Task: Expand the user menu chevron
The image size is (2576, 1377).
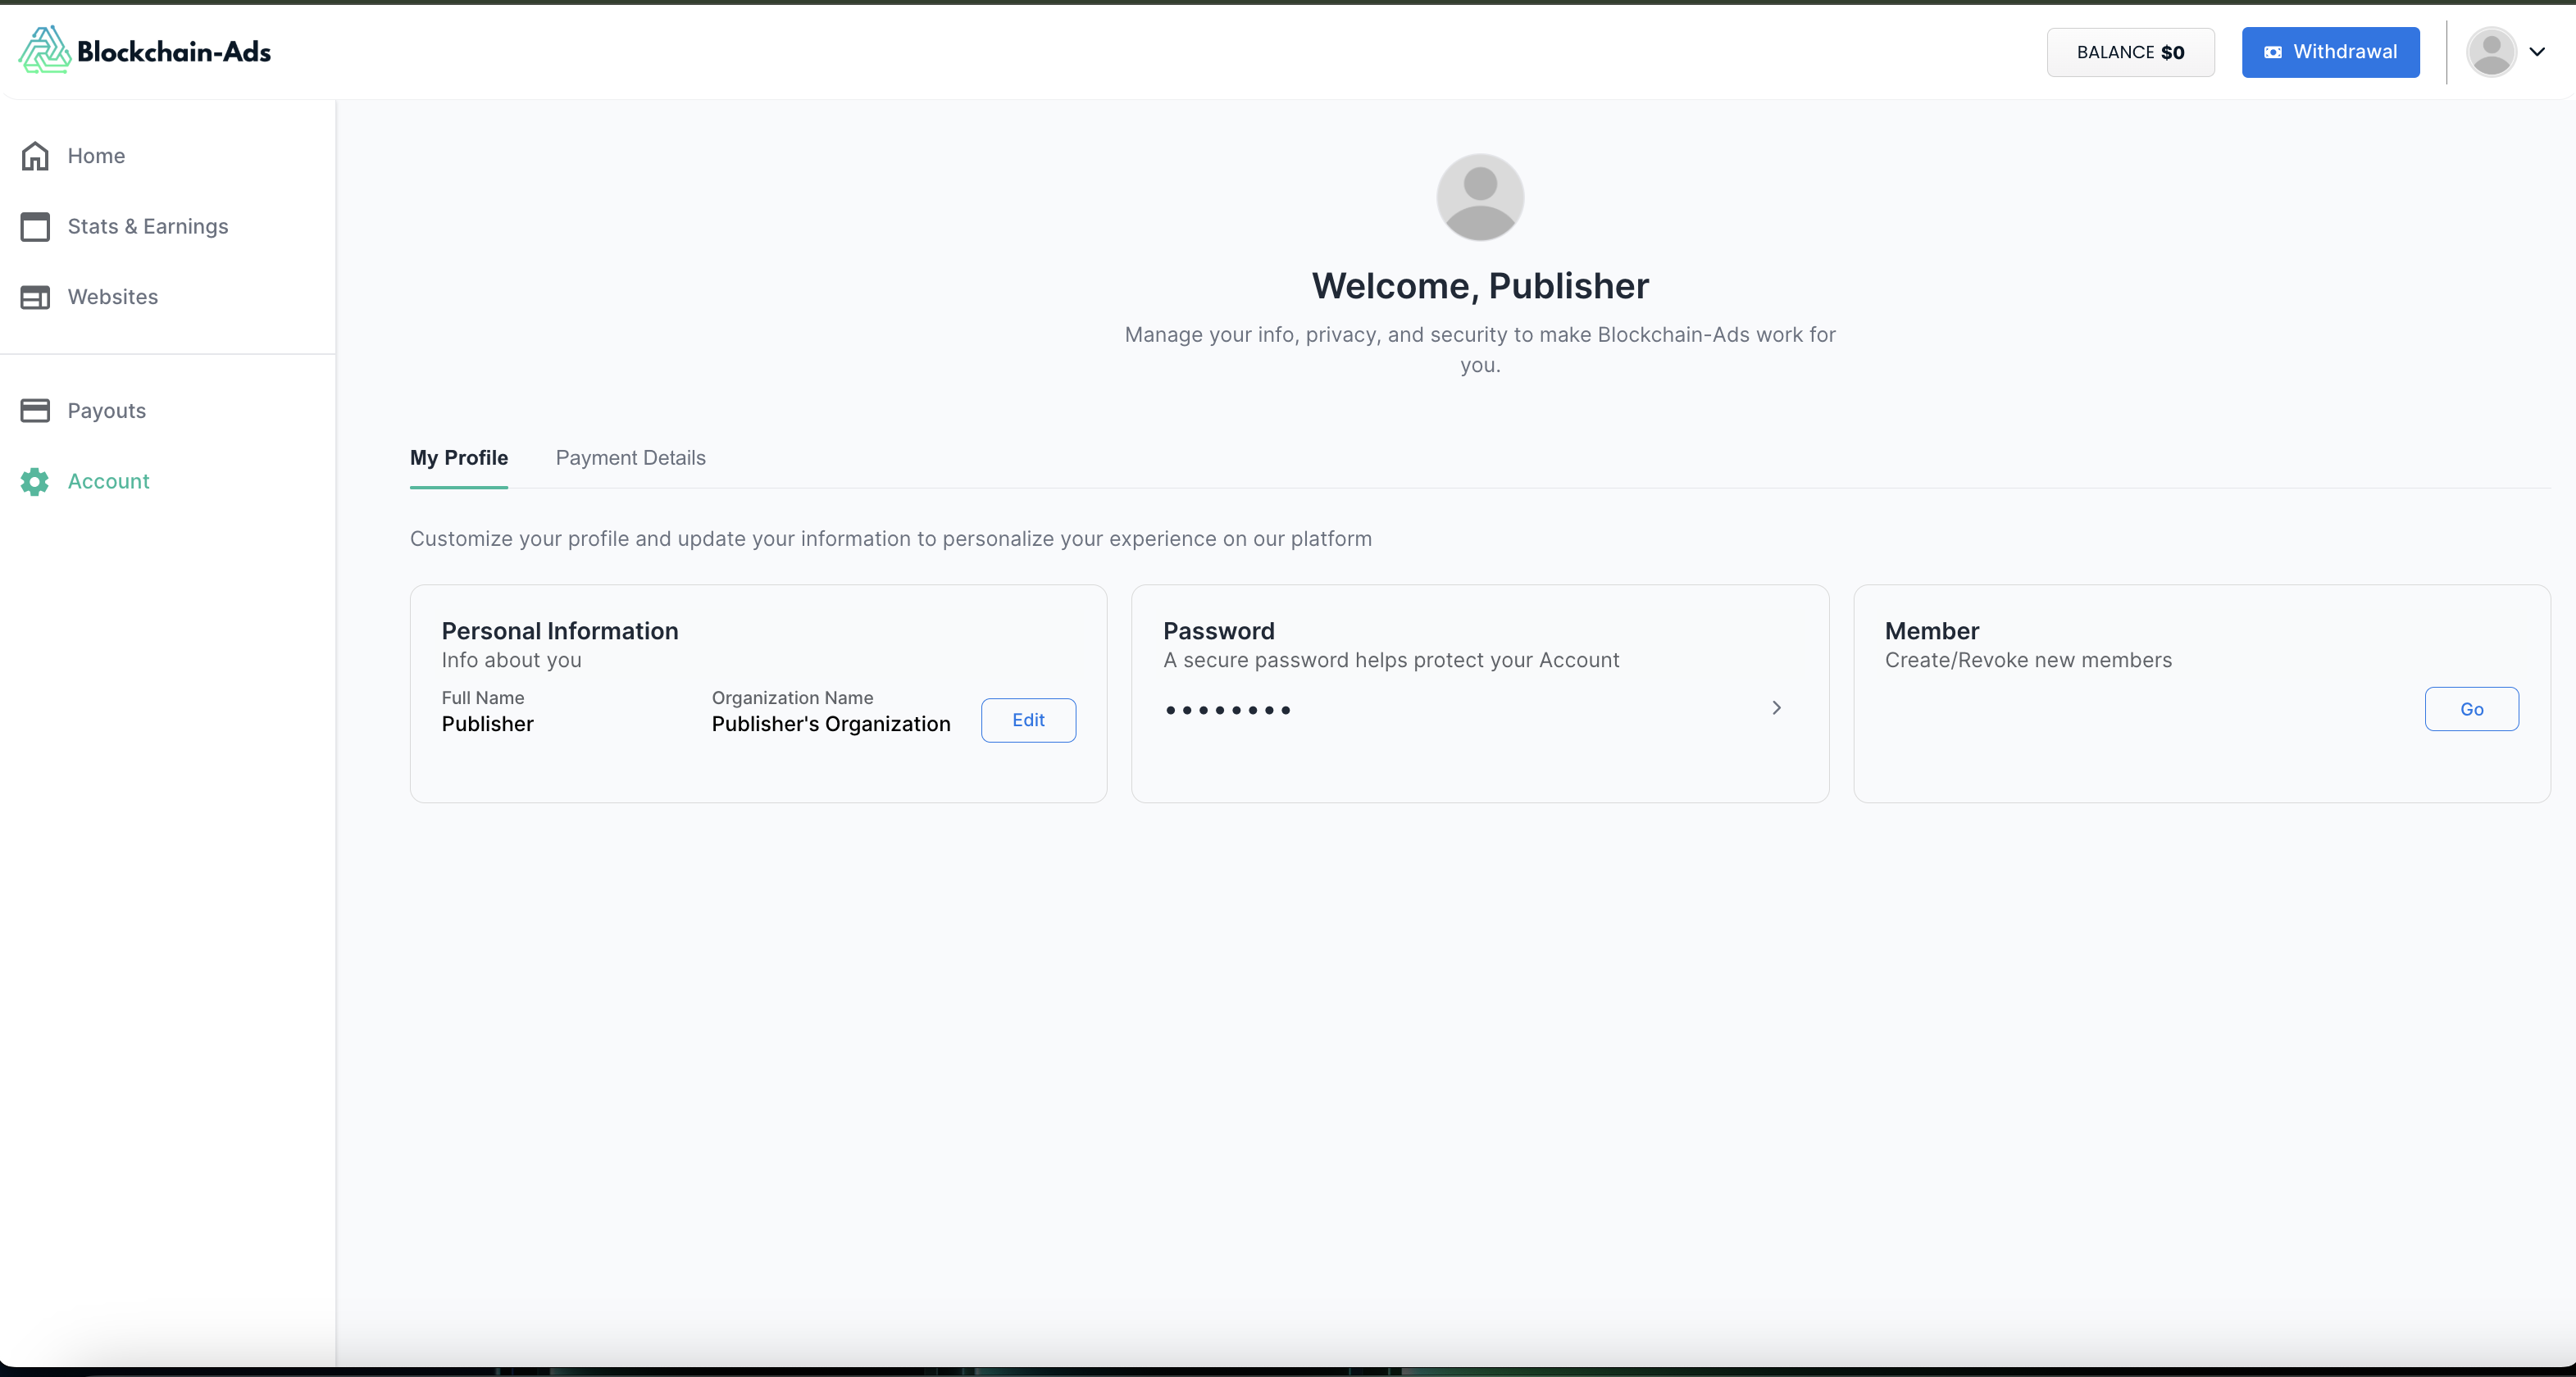Action: click(2537, 52)
